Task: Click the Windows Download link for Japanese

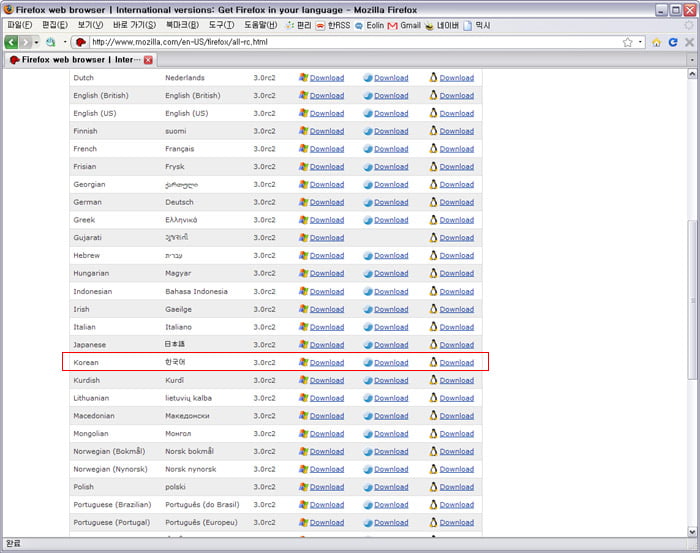Action: click(327, 345)
